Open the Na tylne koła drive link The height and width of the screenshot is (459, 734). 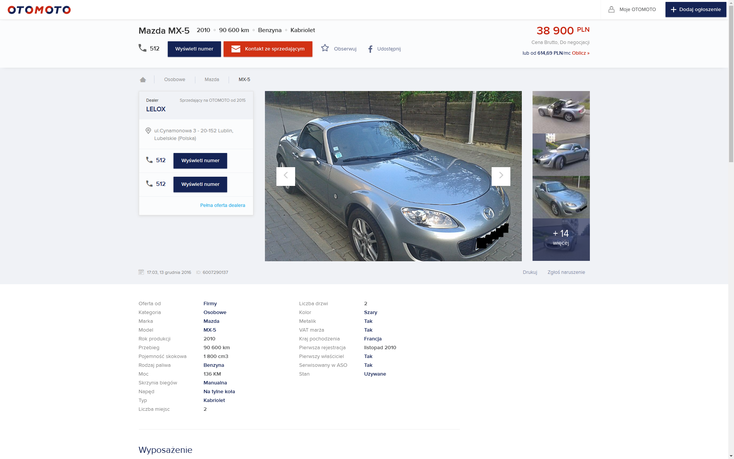pyautogui.click(x=219, y=392)
